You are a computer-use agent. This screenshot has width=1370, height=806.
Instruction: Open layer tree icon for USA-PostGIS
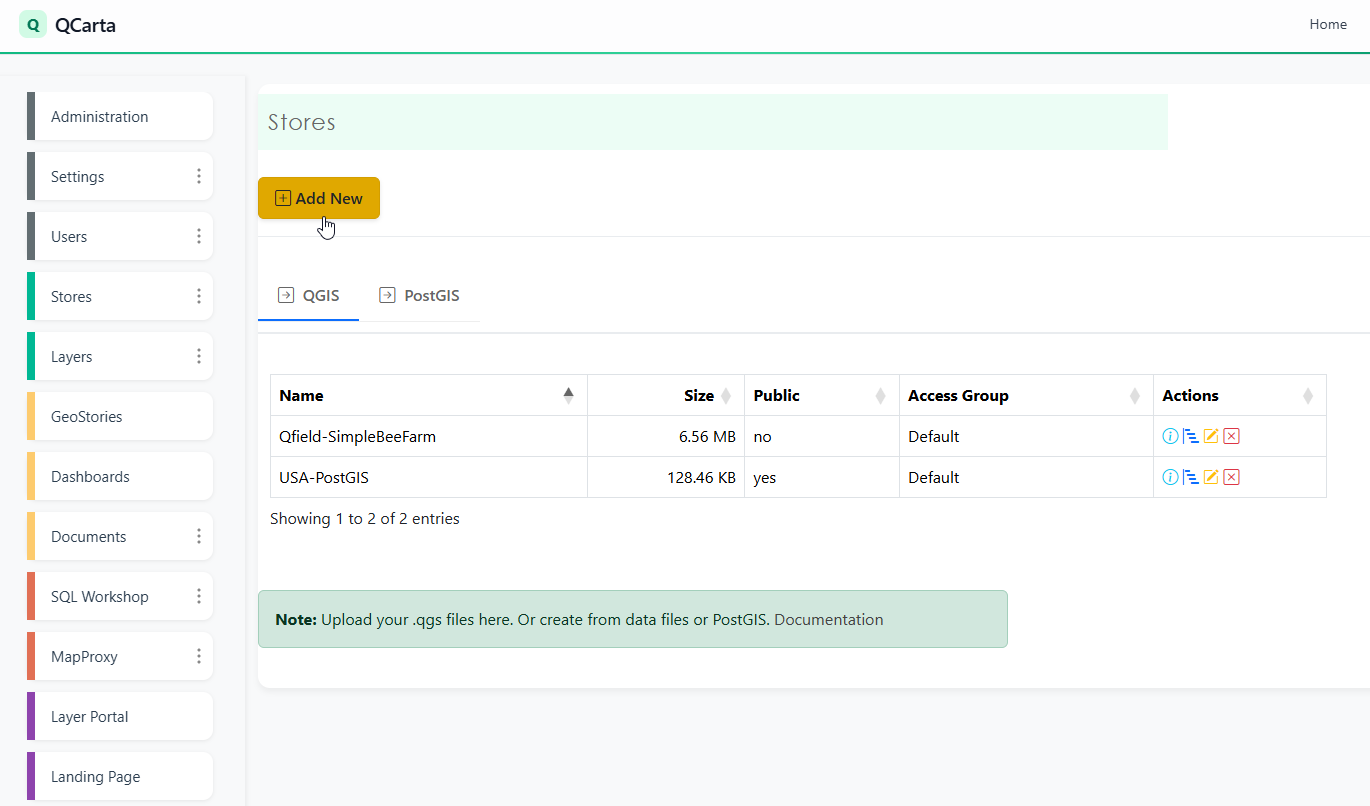[1190, 477]
